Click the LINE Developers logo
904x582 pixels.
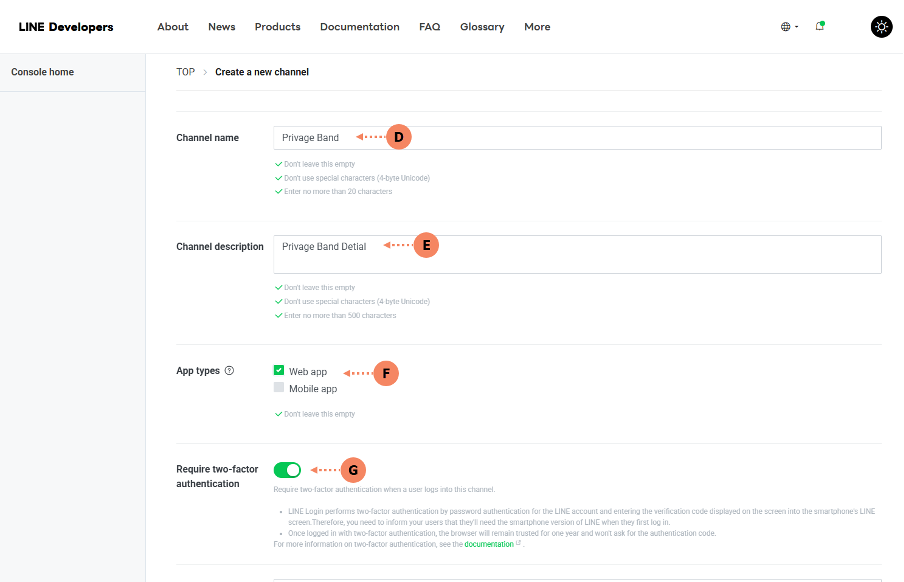(66, 27)
